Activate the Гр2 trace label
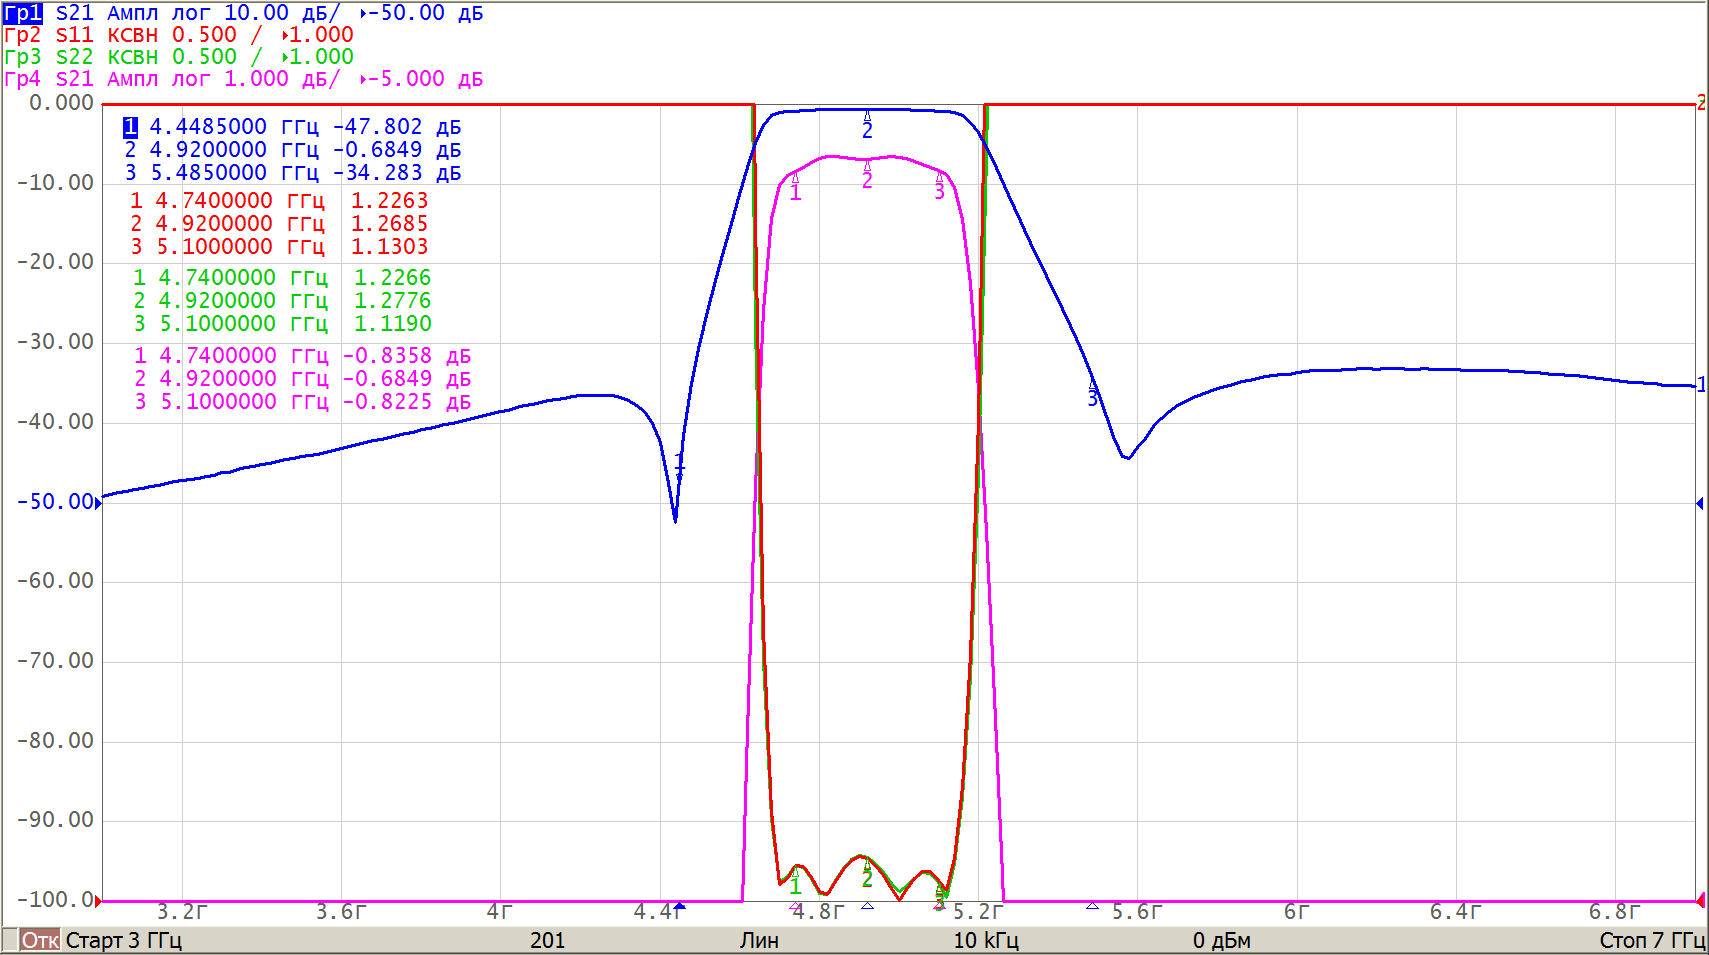Screen dimensions: 1709x955 [22, 35]
